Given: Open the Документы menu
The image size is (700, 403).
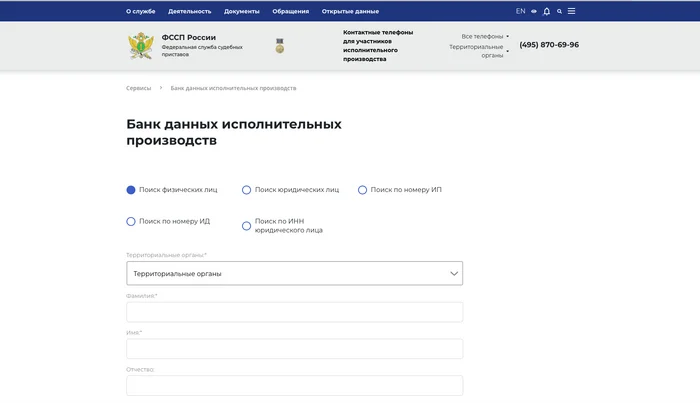Looking at the screenshot, I should coord(242,12).
